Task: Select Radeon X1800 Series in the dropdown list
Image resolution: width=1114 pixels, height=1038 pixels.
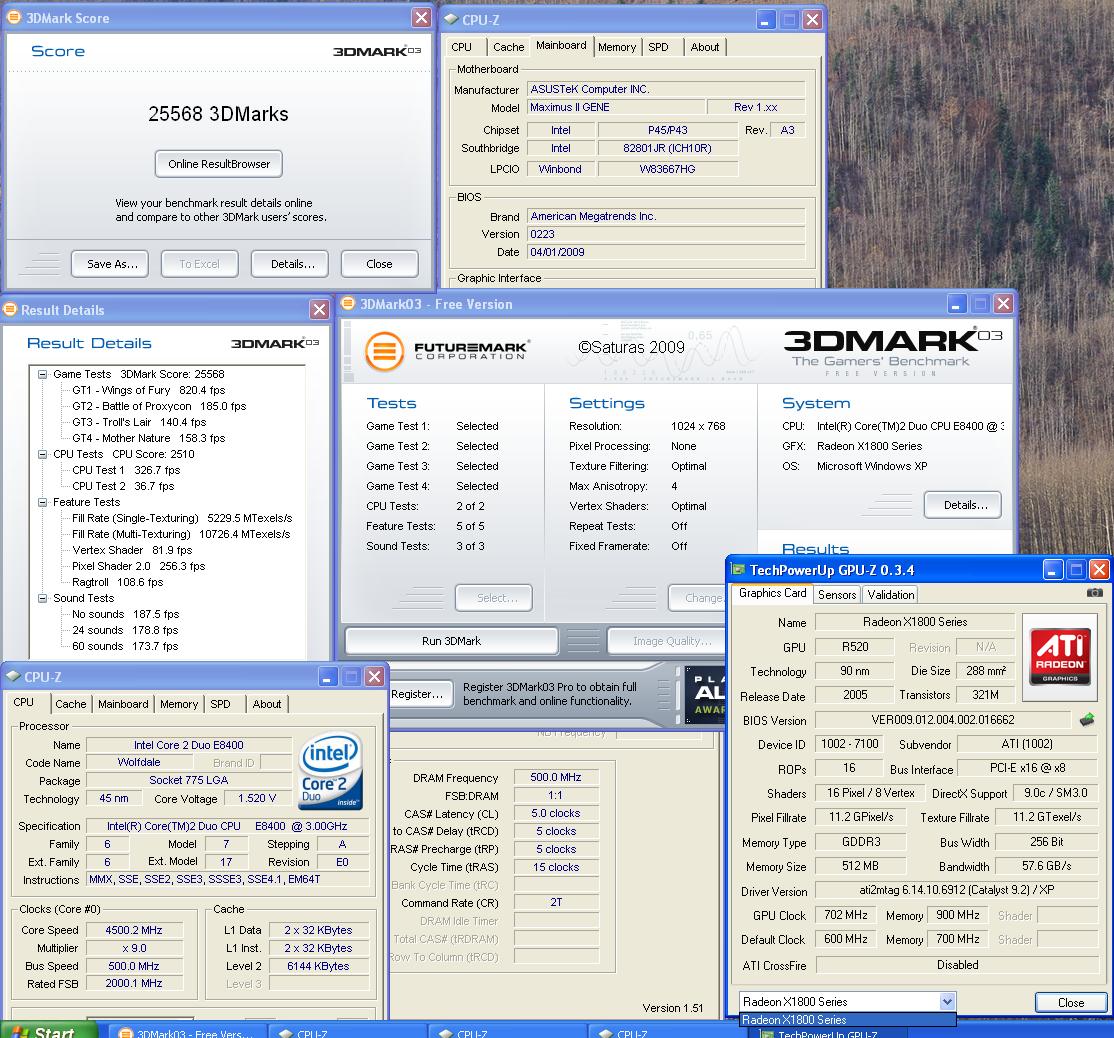Action: pyautogui.click(x=848, y=1020)
